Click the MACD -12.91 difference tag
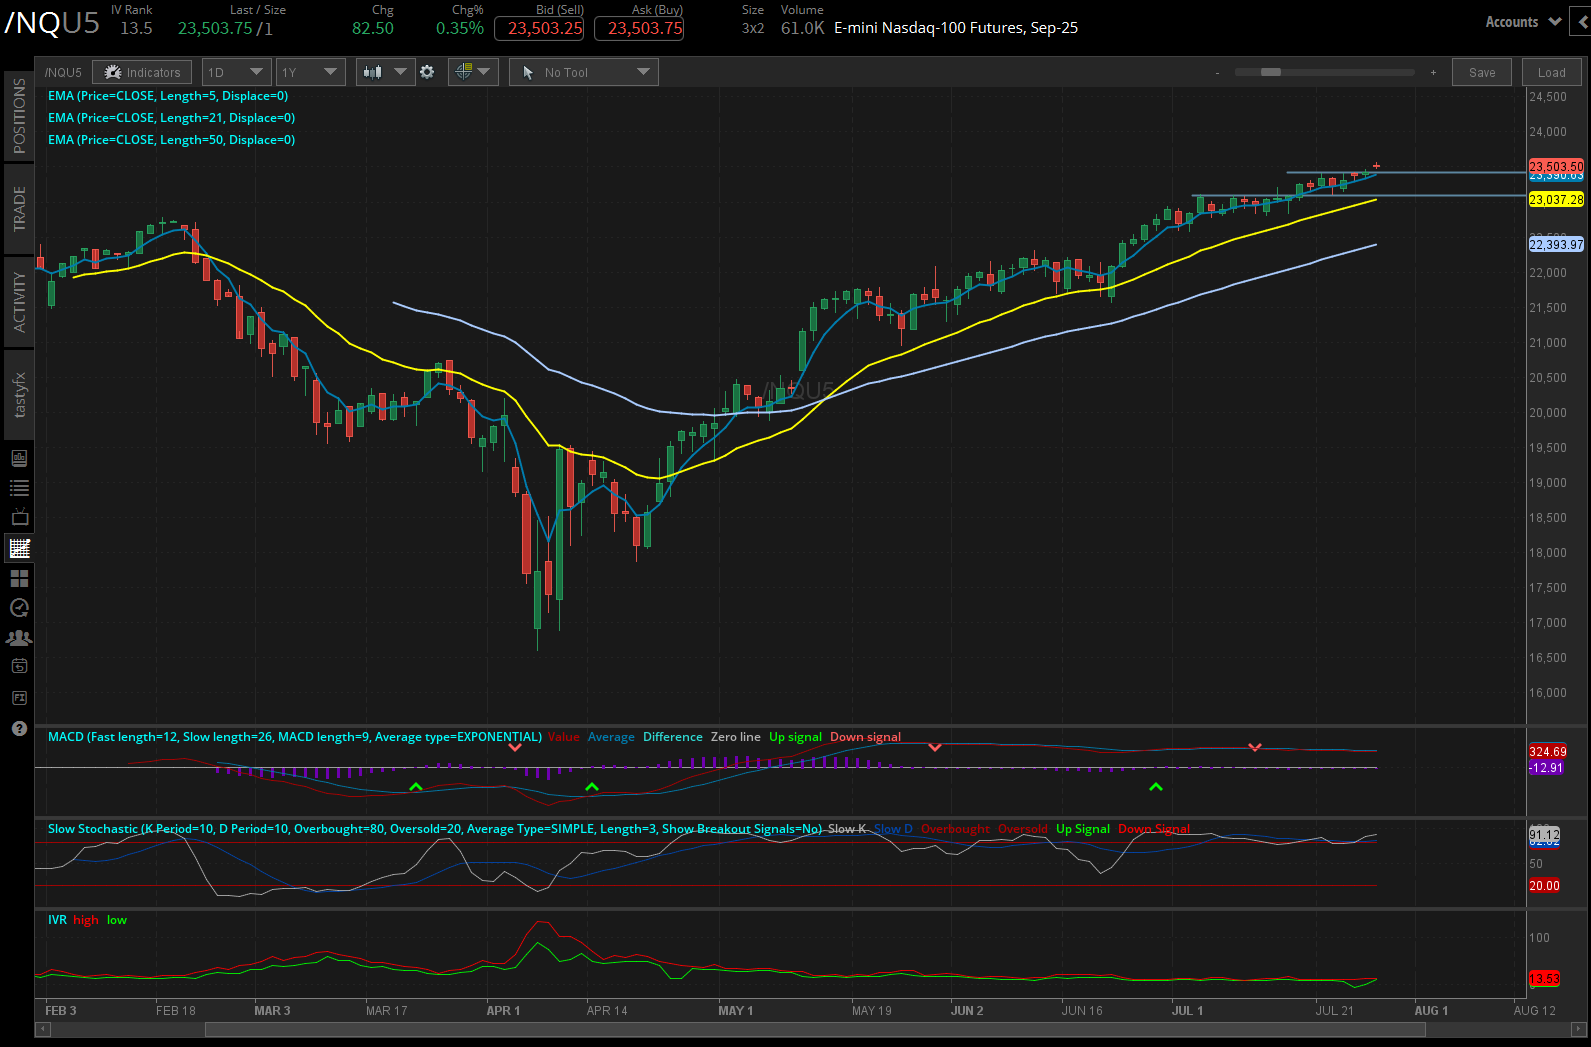 [x=1545, y=768]
